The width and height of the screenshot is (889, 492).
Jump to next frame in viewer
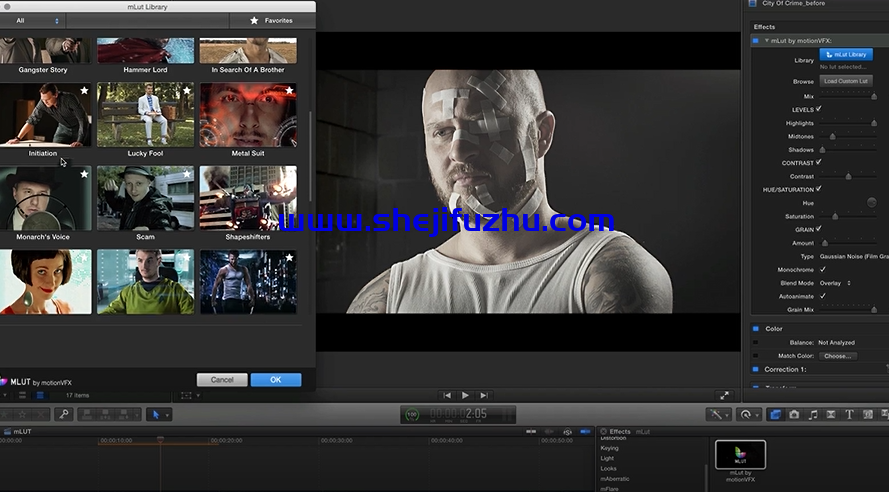click(483, 396)
